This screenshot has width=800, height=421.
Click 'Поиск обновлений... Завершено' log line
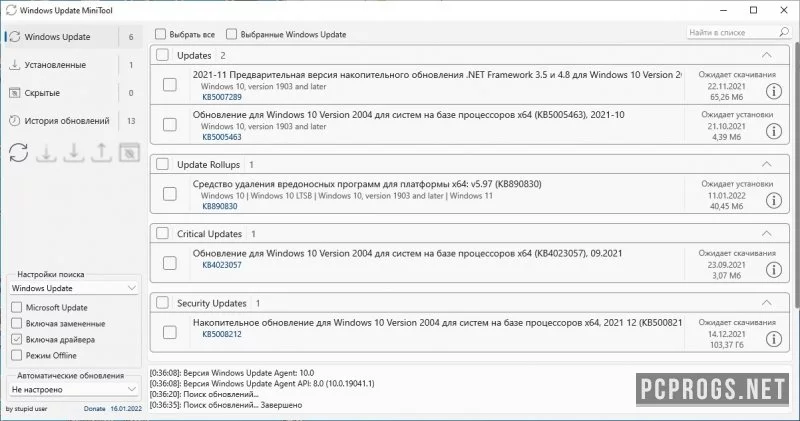(x=226, y=405)
